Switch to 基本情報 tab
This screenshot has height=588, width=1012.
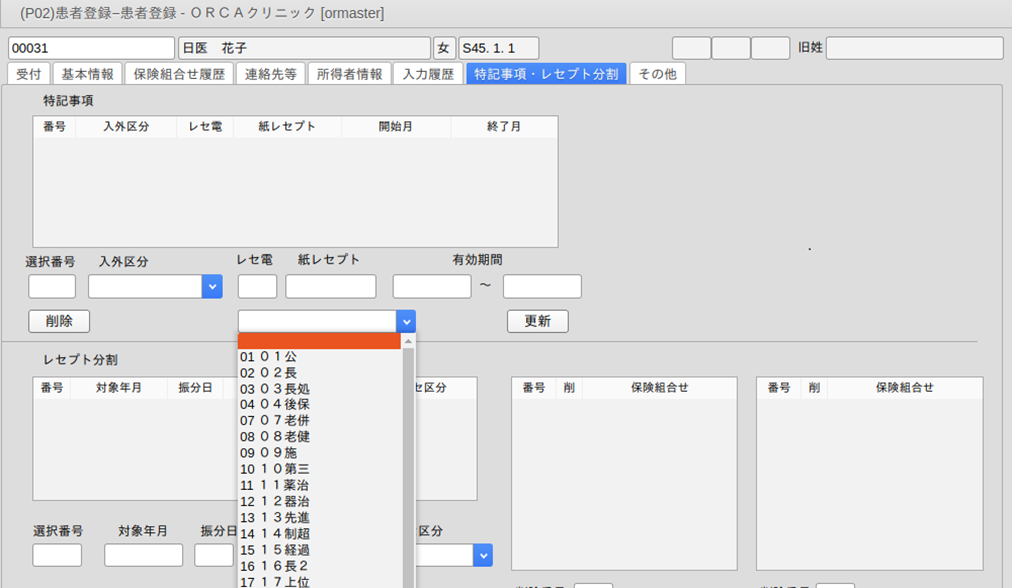(x=87, y=74)
